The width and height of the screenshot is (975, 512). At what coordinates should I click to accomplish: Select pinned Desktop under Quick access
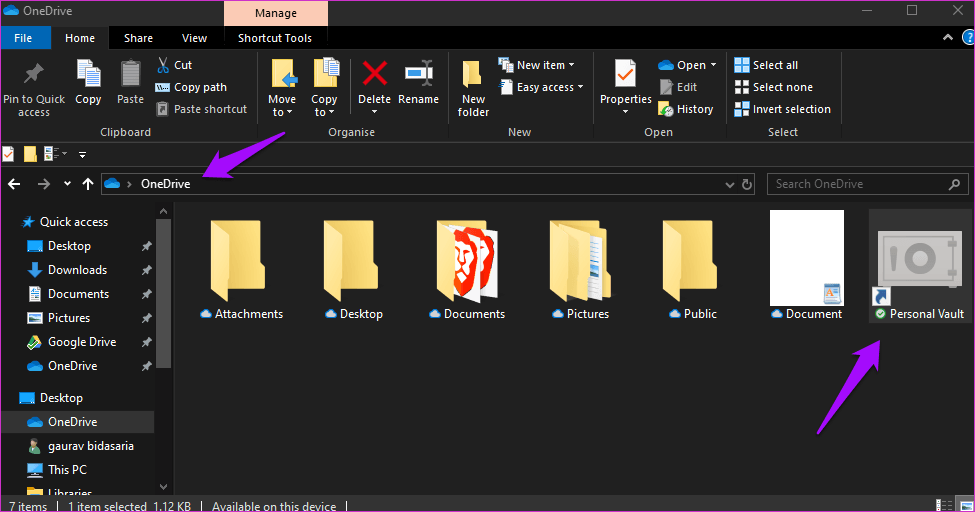click(61, 246)
